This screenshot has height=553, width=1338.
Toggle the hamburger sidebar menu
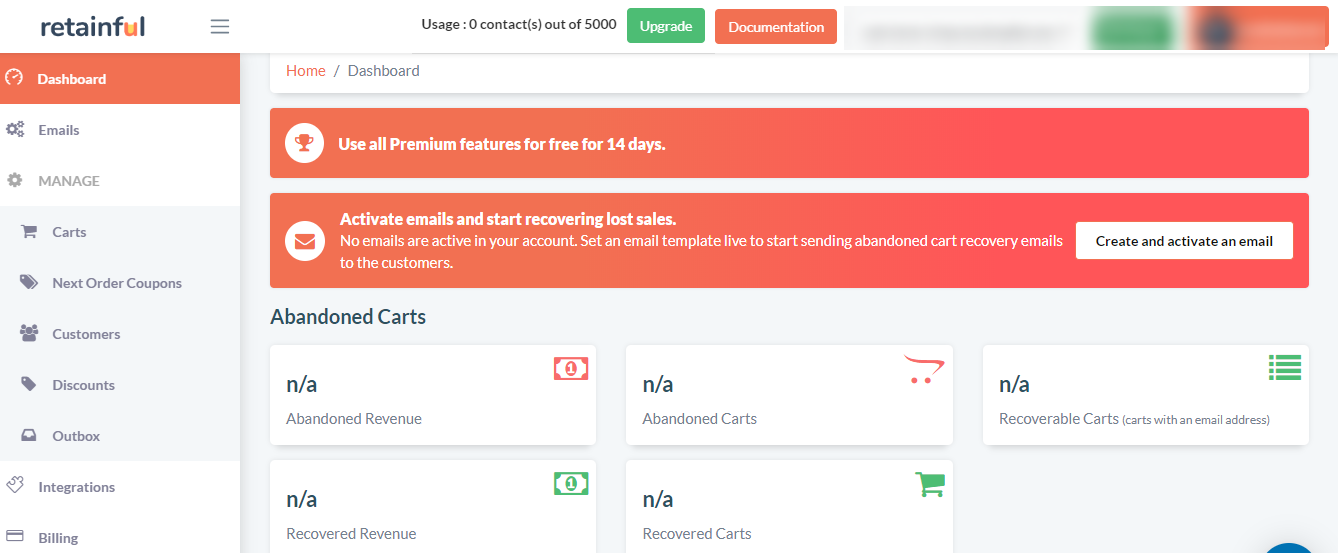tap(220, 27)
